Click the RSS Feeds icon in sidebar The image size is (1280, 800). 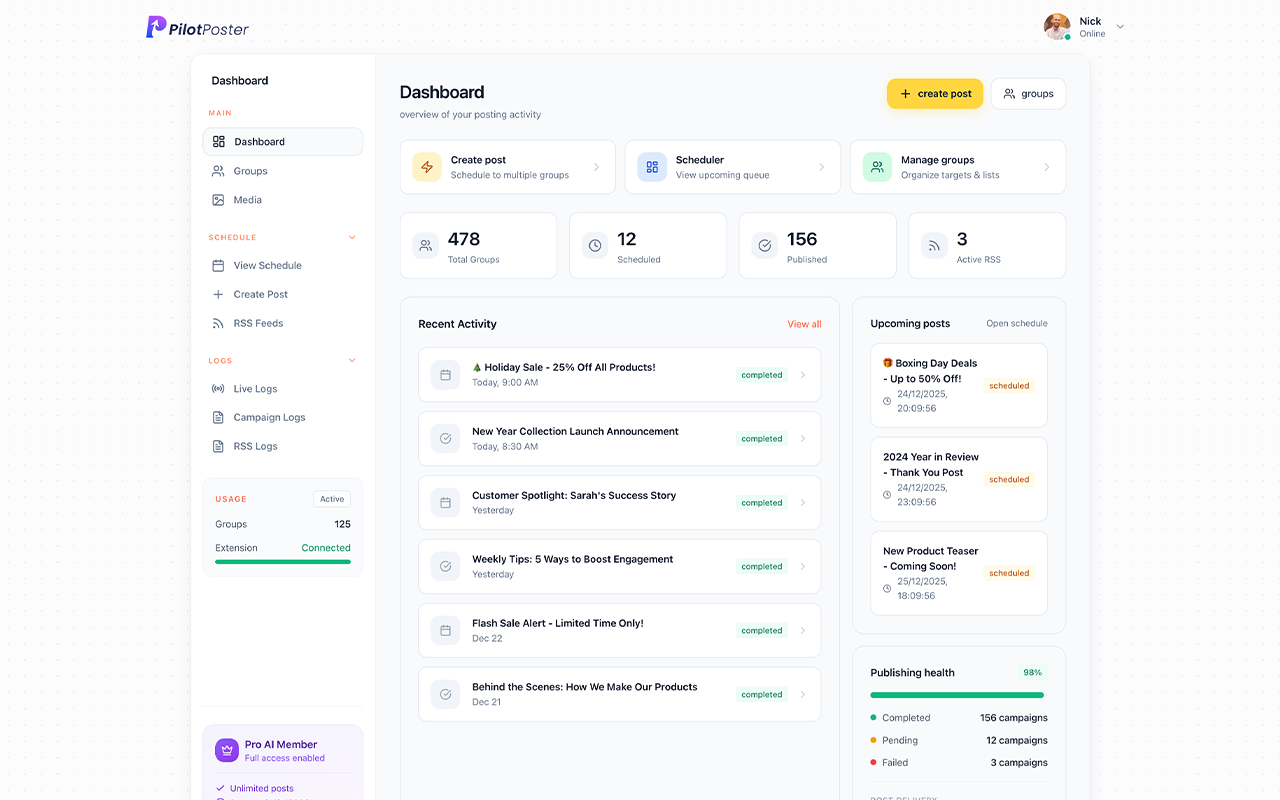(218, 324)
